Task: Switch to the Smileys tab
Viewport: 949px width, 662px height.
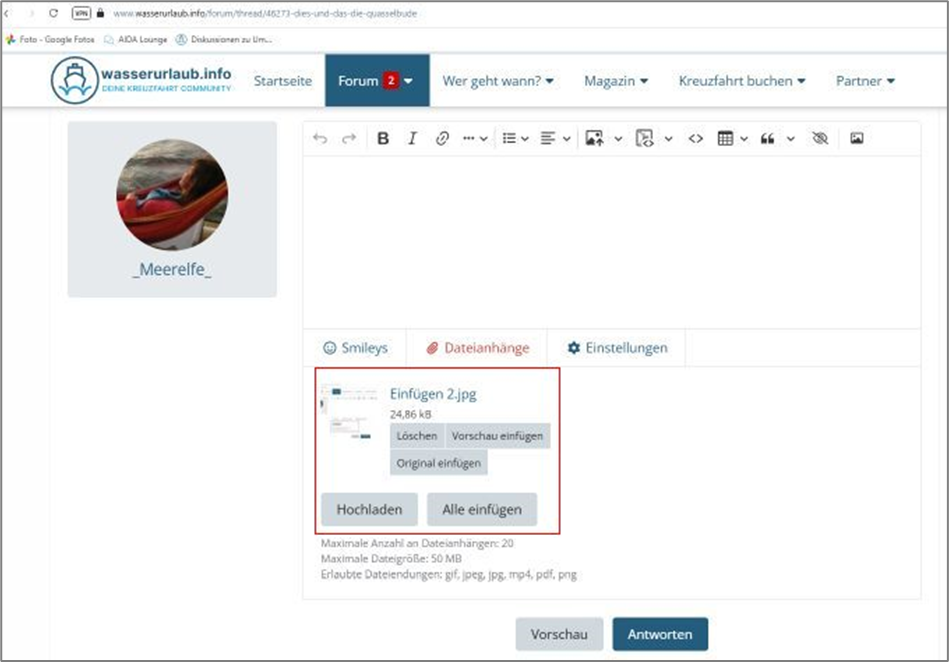Action: pos(355,348)
